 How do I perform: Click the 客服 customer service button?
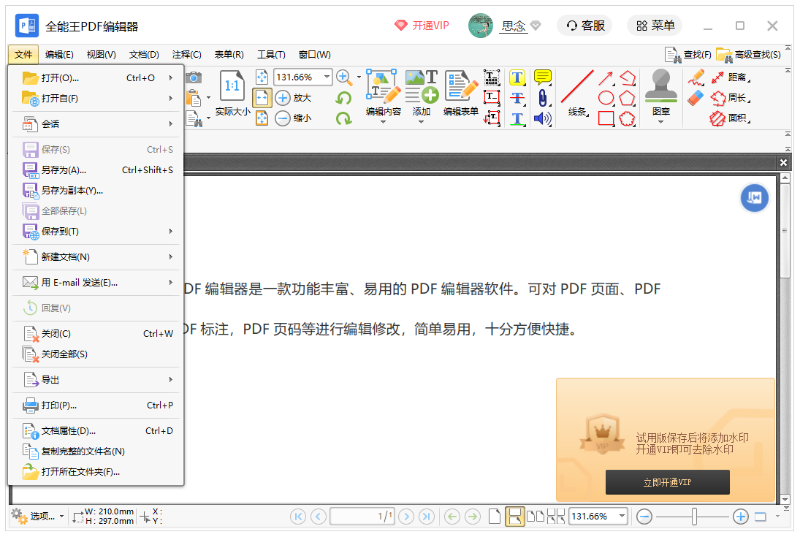tap(585, 26)
